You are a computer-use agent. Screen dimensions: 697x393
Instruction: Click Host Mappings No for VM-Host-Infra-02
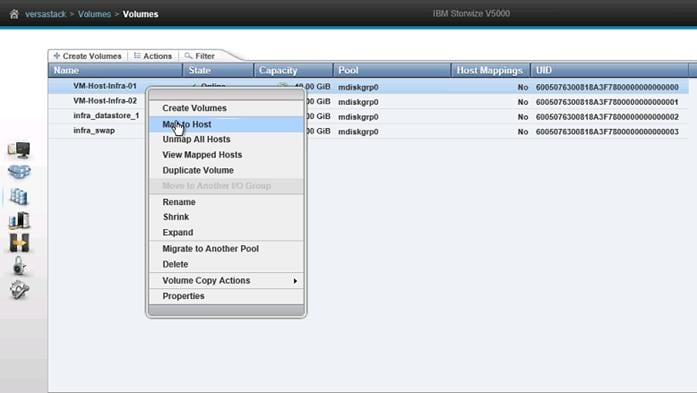point(523,102)
